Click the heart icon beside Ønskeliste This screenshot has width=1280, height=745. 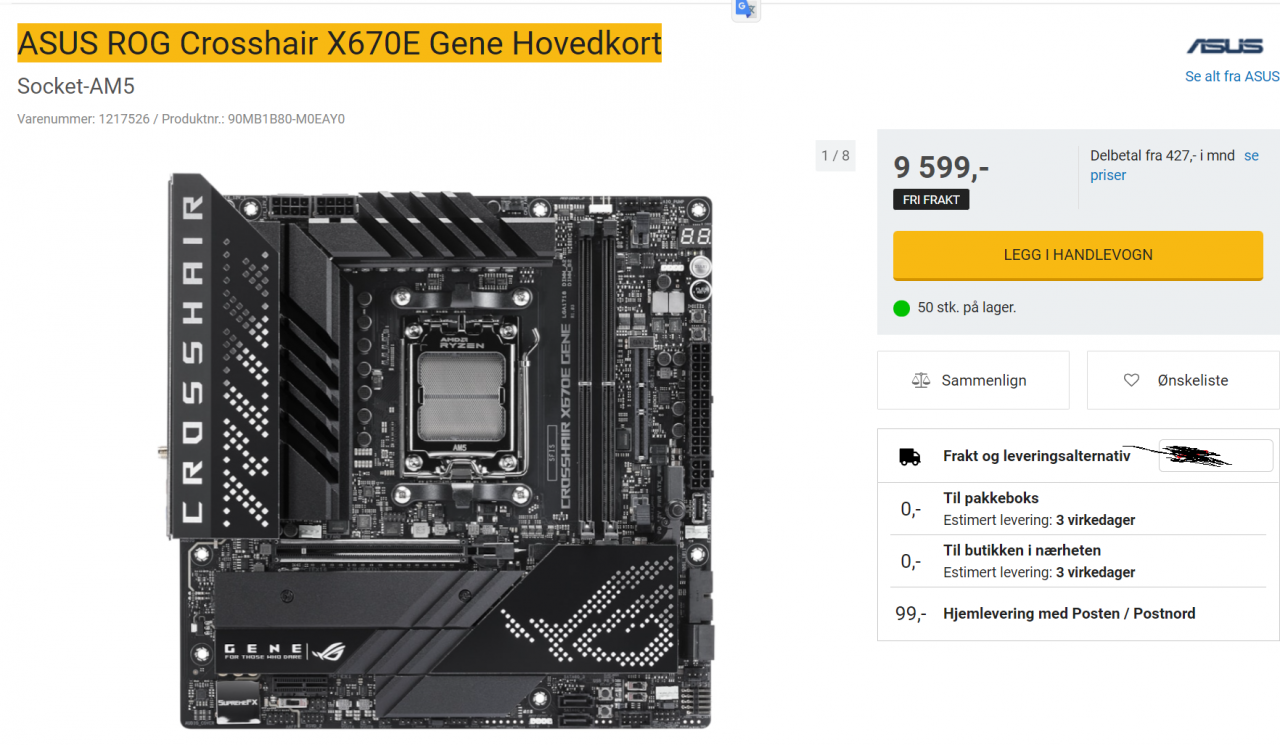[x=1131, y=380]
